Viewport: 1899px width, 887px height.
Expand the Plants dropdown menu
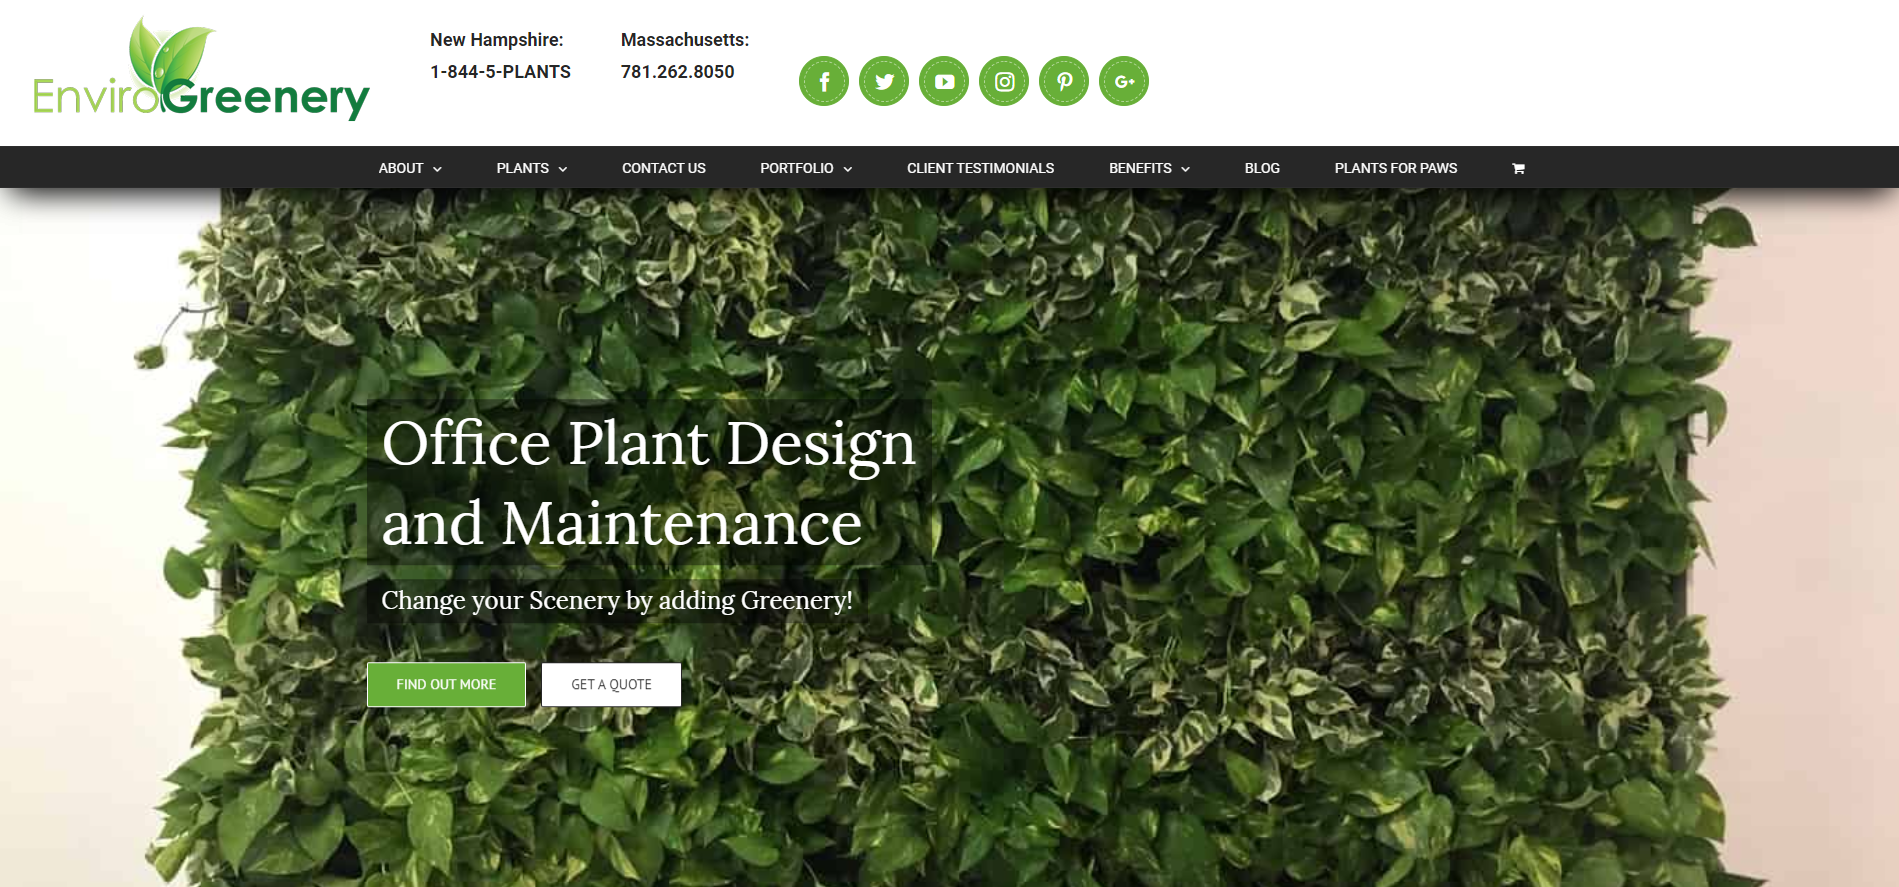click(531, 168)
